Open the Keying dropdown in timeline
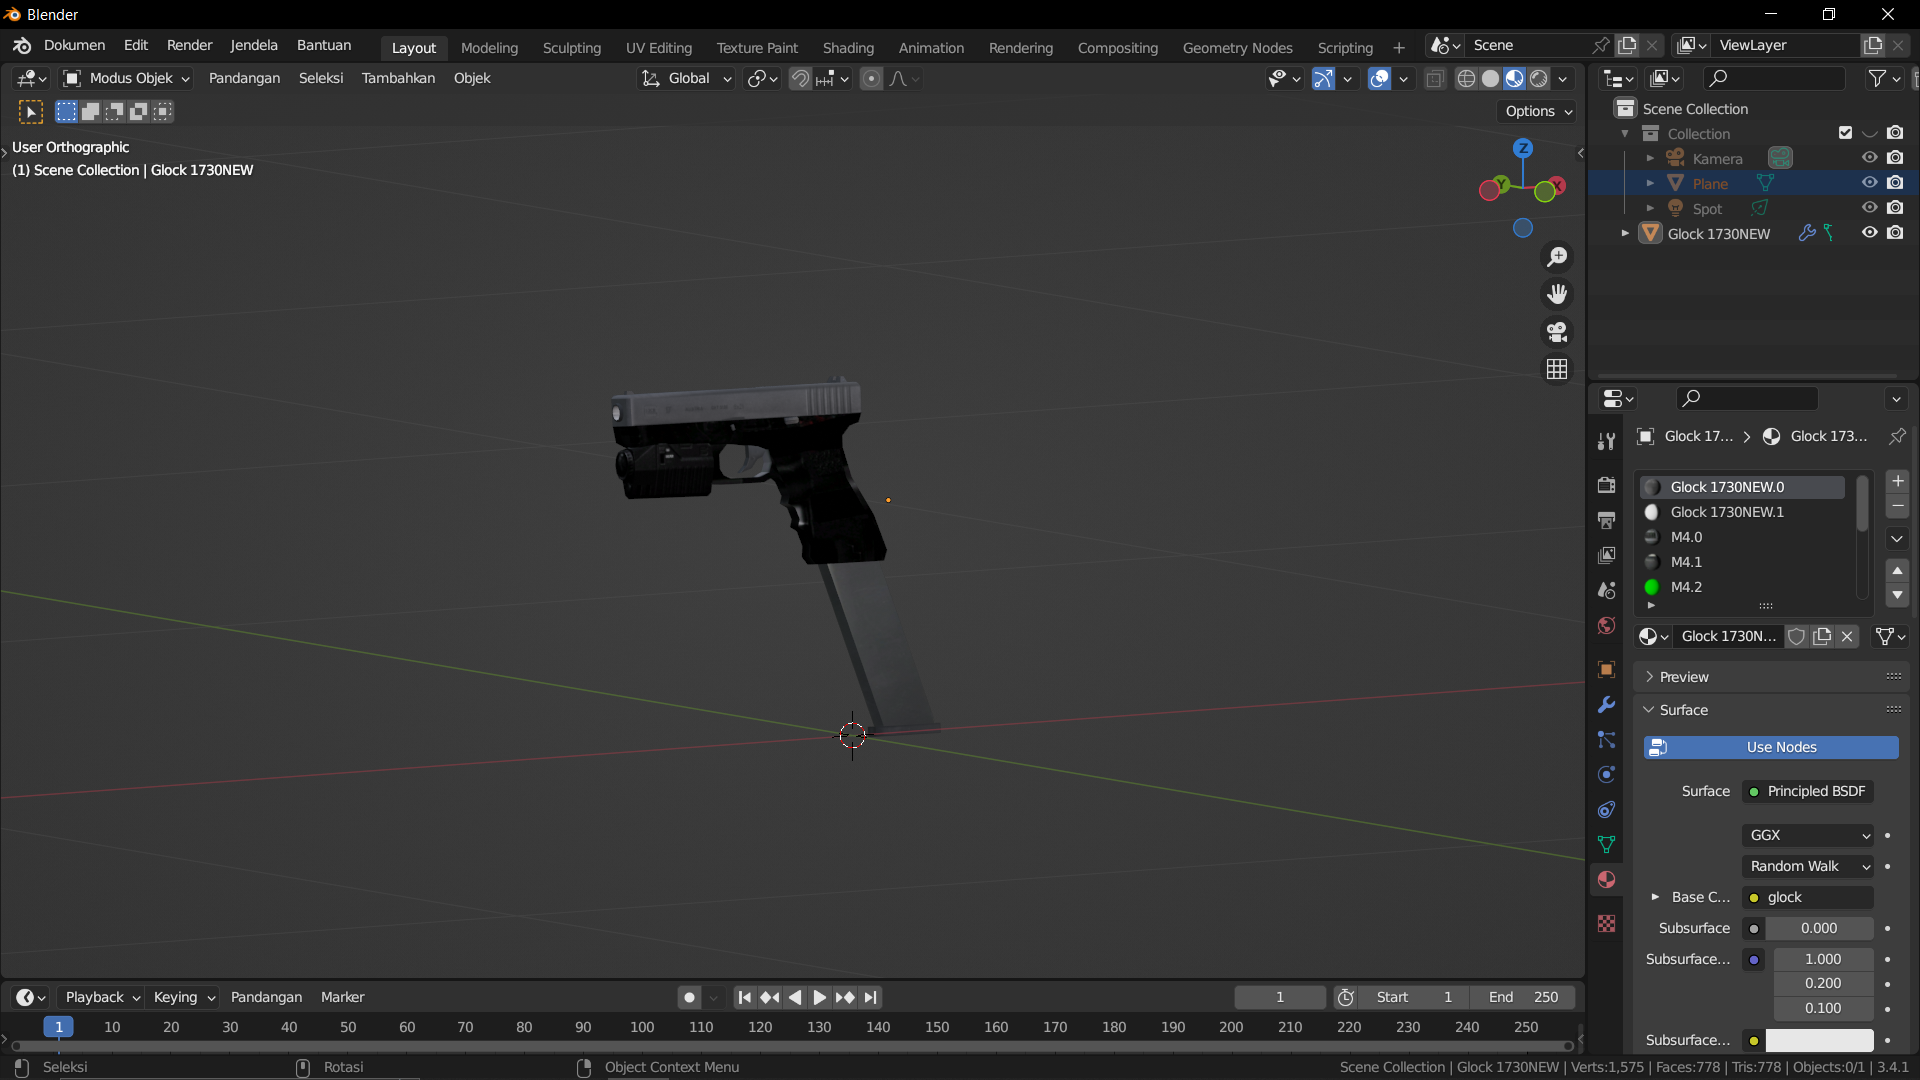 [x=184, y=997]
